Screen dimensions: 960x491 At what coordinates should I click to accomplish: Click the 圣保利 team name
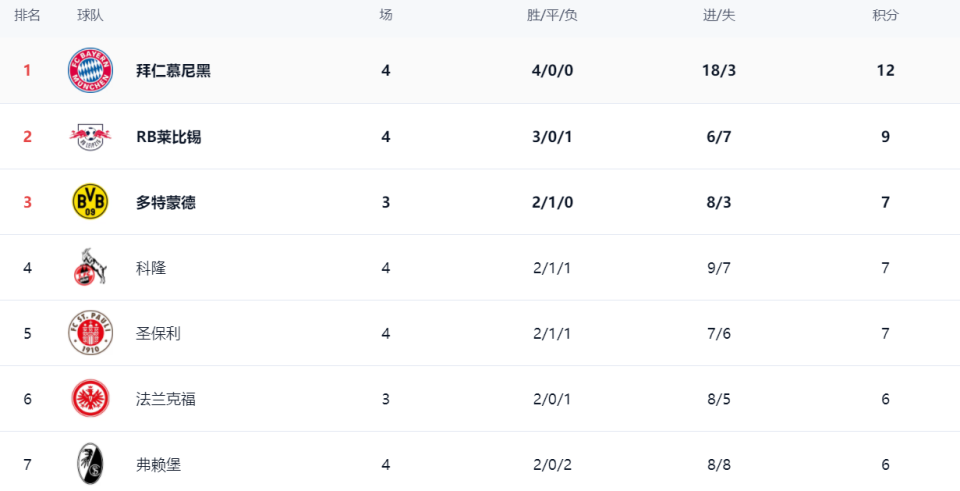pos(158,333)
